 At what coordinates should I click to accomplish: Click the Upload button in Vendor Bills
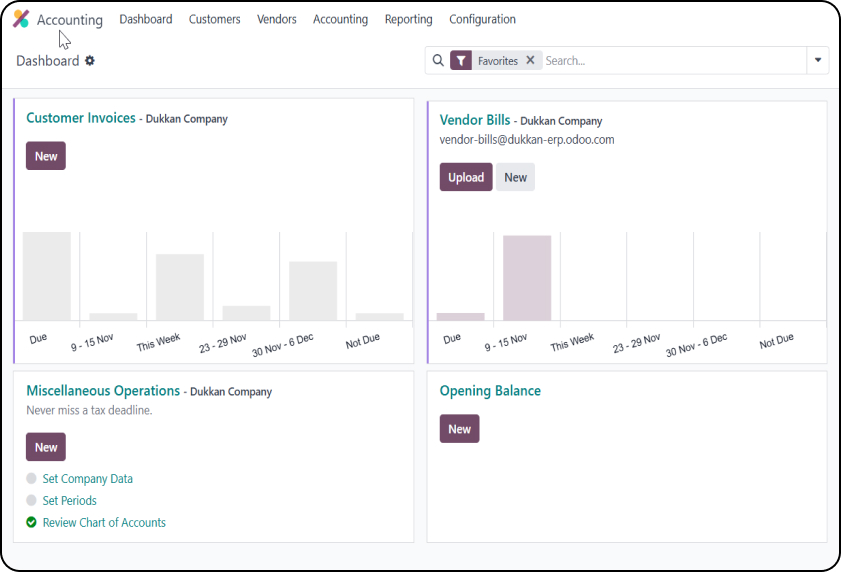(465, 178)
